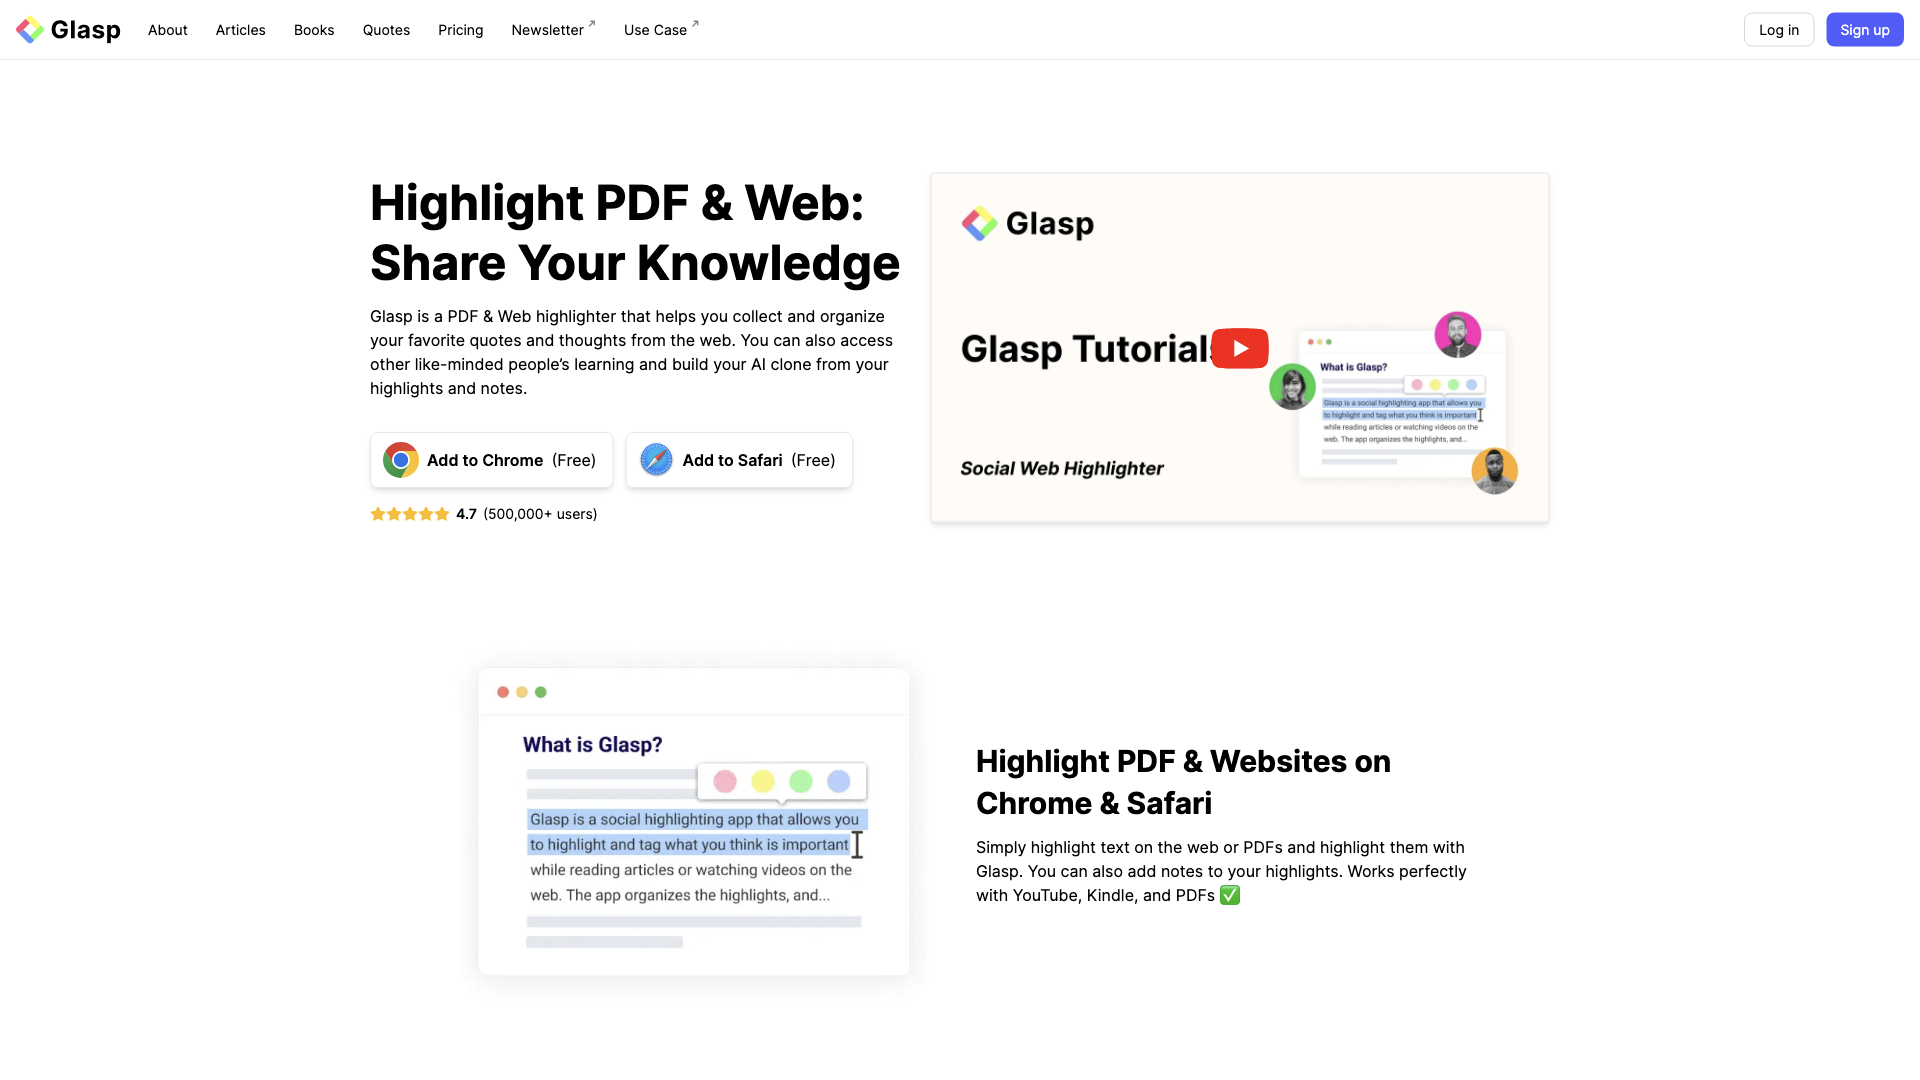Click the Log in button
The image size is (1920, 1080).
pos(1779,30)
